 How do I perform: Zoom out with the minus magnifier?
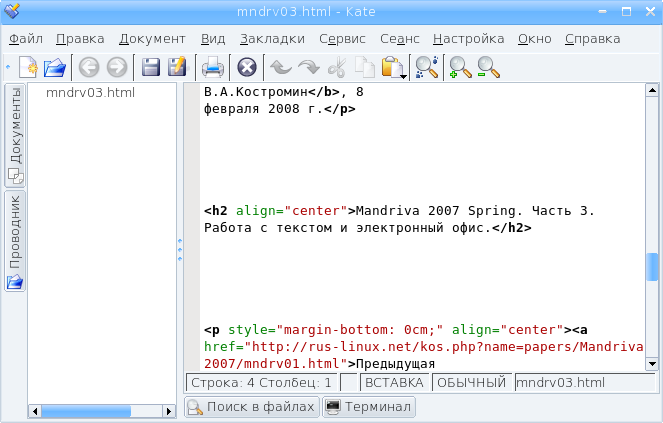tap(489, 67)
